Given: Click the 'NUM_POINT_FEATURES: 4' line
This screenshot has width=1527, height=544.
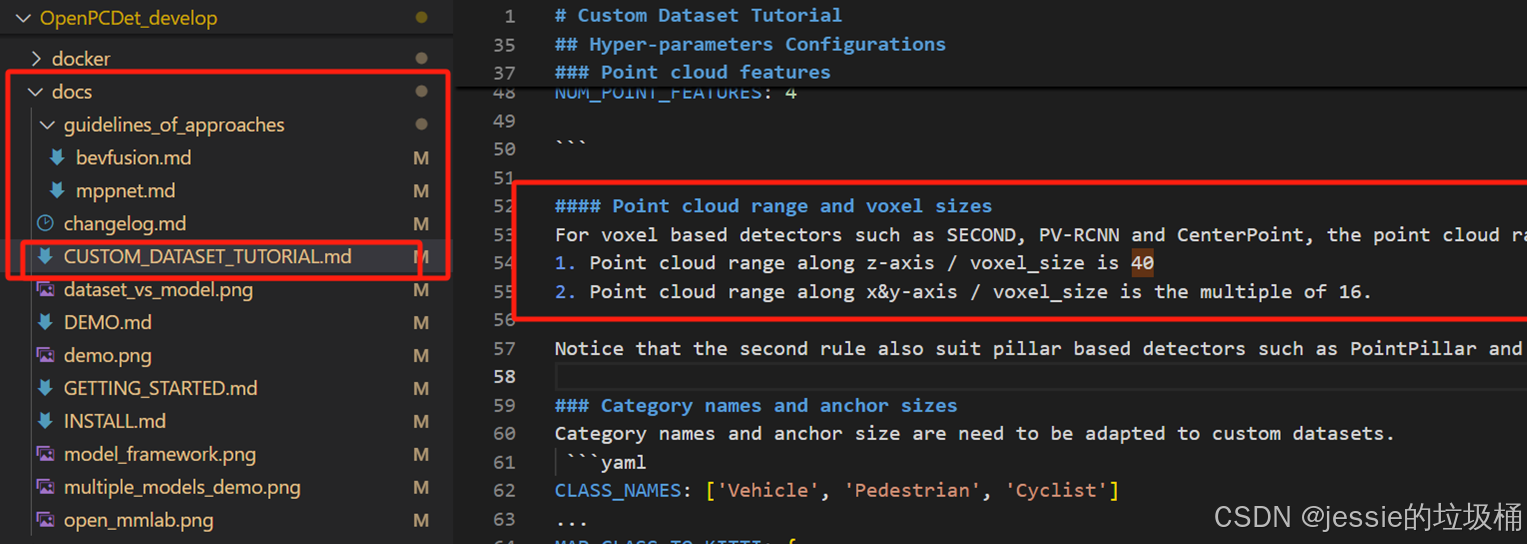Looking at the screenshot, I should coord(676,94).
